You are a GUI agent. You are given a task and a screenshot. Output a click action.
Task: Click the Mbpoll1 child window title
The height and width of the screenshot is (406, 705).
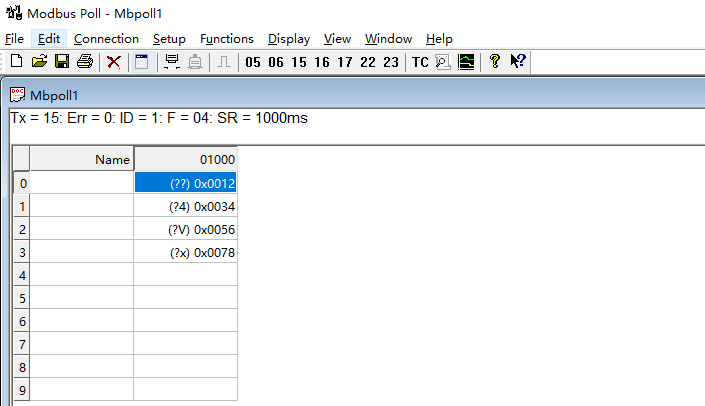coord(54,95)
